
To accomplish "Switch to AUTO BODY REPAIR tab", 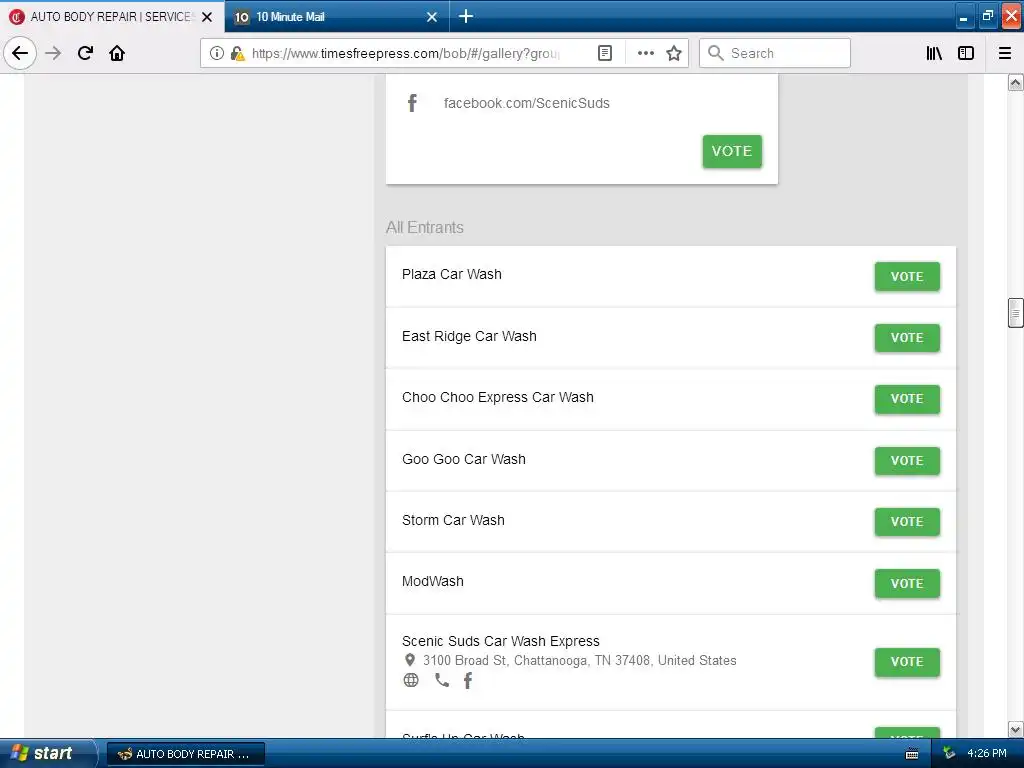I will (x=111, y=16).
